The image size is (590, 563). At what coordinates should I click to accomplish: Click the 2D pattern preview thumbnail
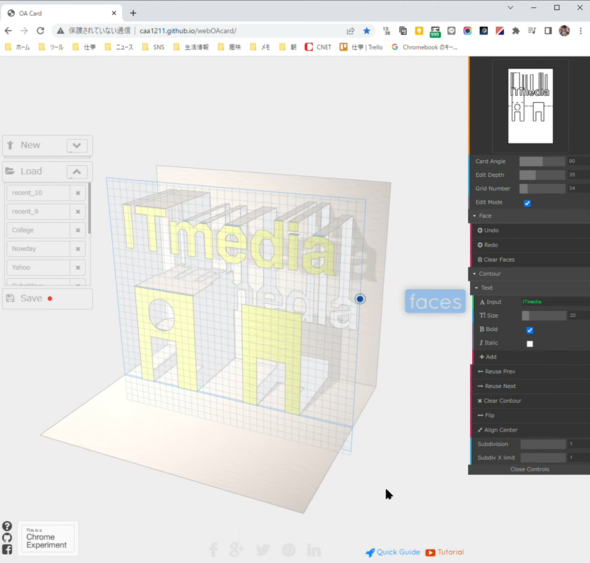[x=530, y=106]
